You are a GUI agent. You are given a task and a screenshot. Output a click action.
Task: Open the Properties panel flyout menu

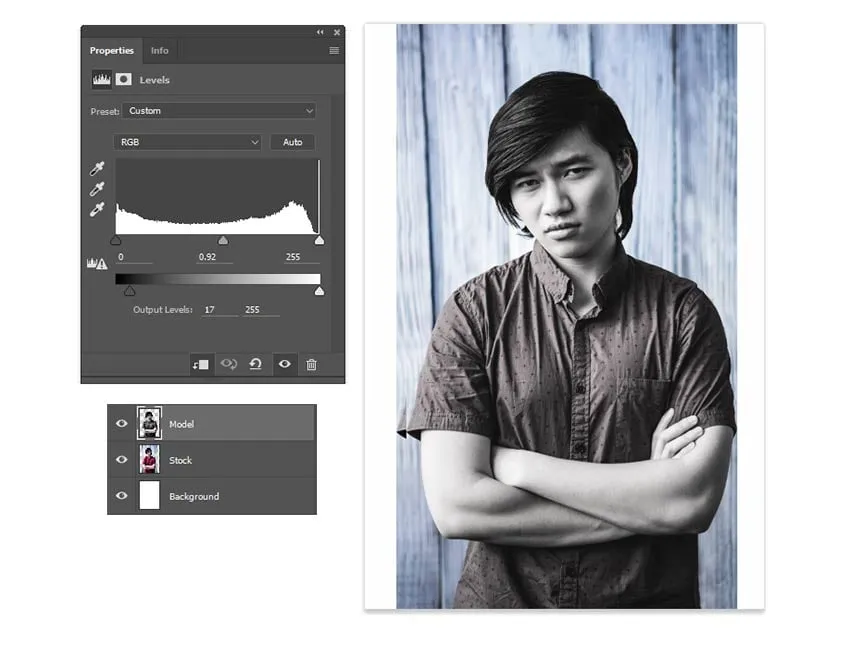coord(334,51)
